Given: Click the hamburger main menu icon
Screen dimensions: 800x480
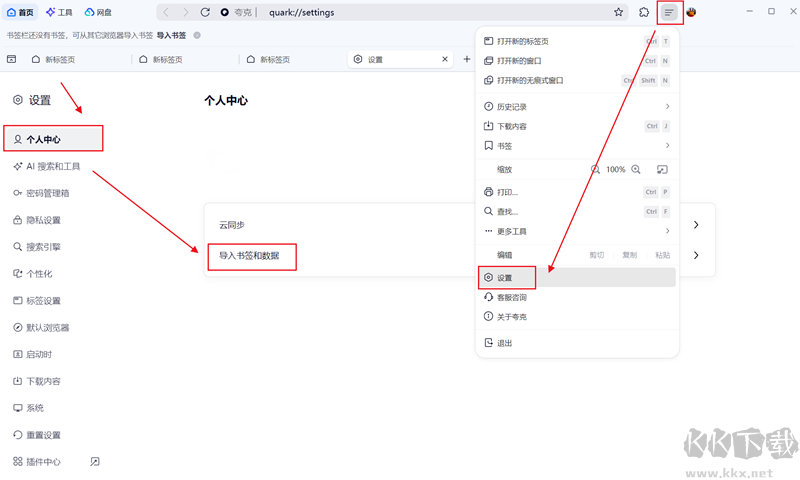Looking at the screenshot, I should [670, 12].
